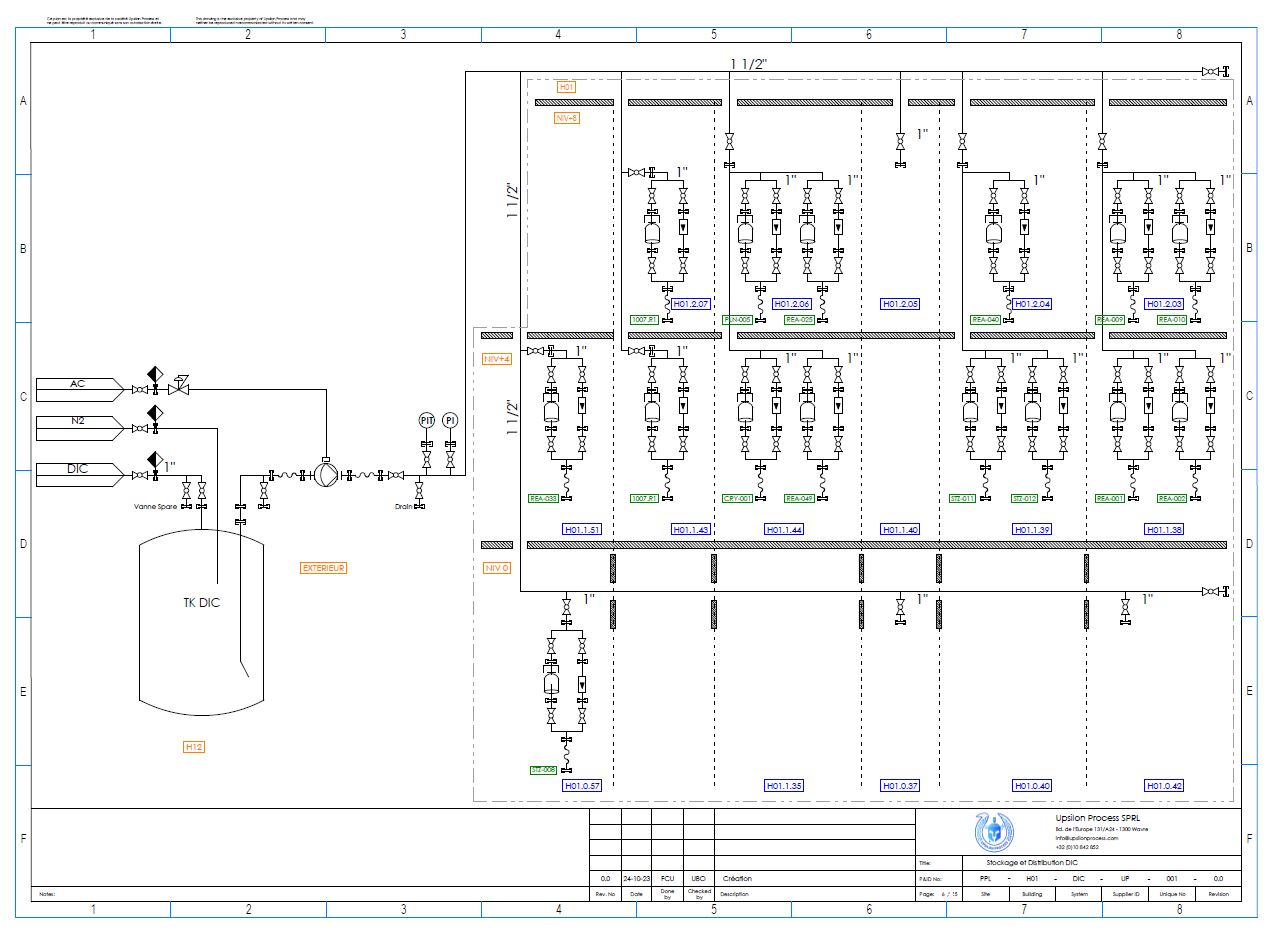Toggle the Vanne Spare valve
Viewport: 1274px width, 933px height.
187,490
